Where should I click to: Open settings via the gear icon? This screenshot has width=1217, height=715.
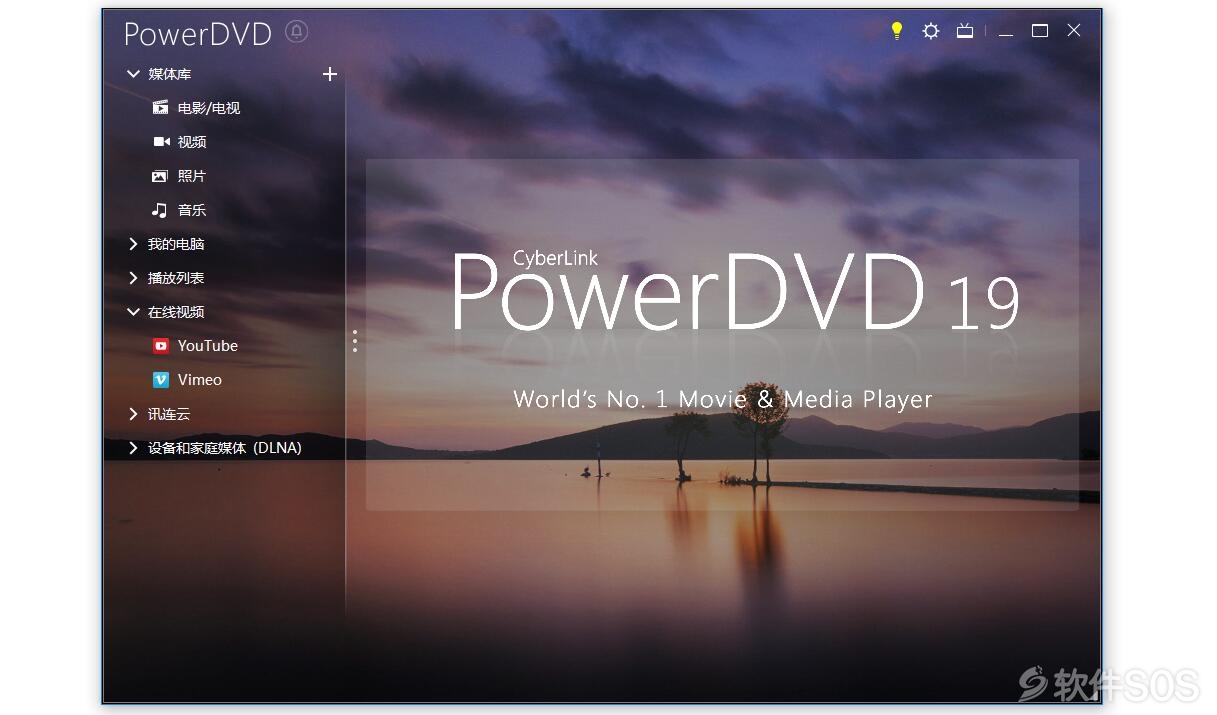pos(931,31)
